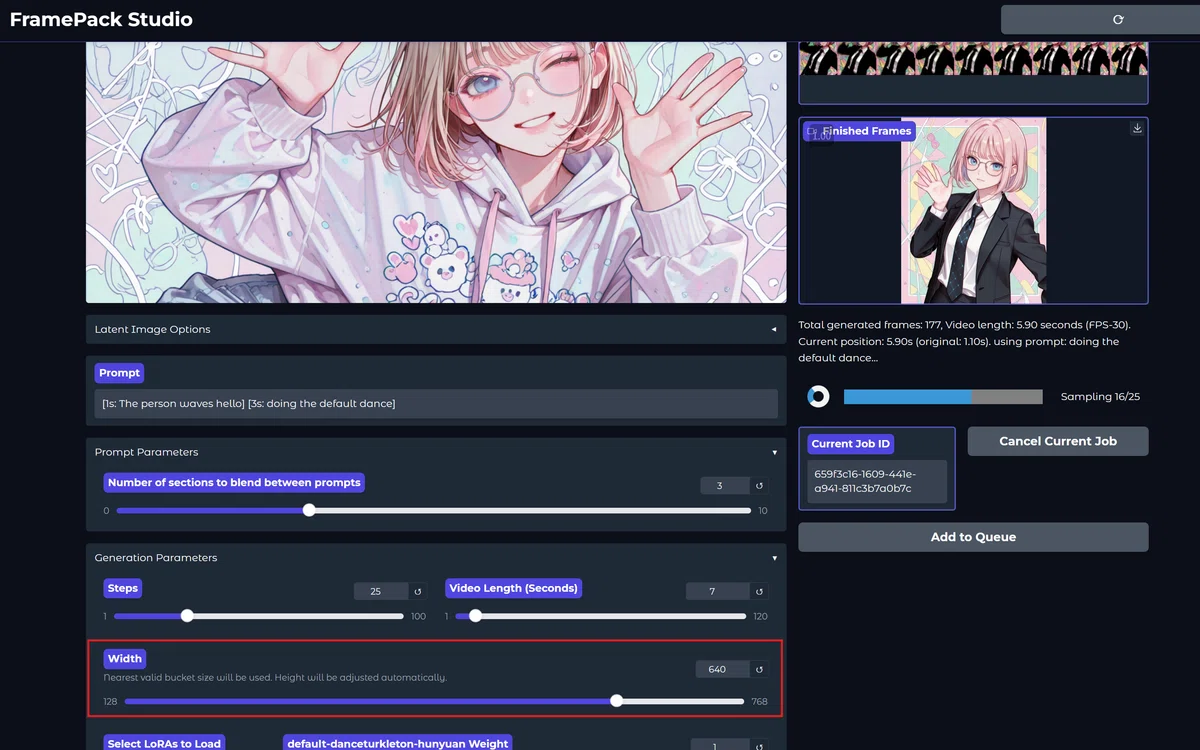Edit the Width number field showing 640
Image resolution: width=1200 pixels, height=750 pixels.
(x=722, y=669)
